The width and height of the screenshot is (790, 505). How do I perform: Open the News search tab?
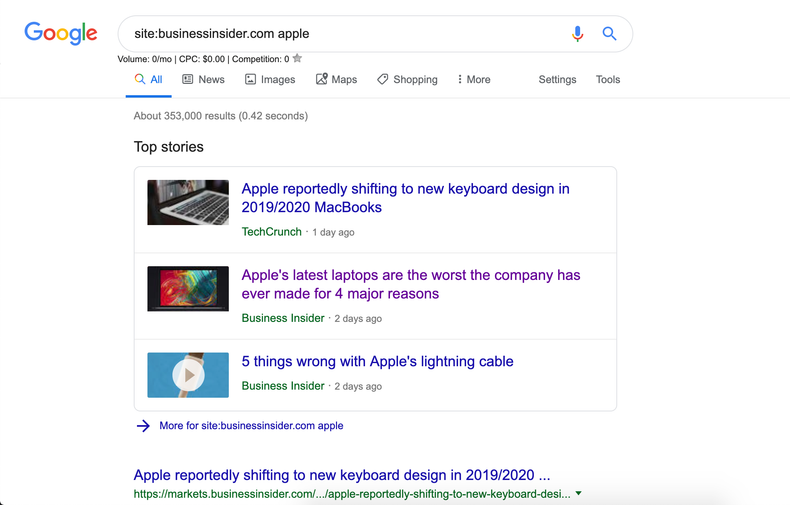203,80
